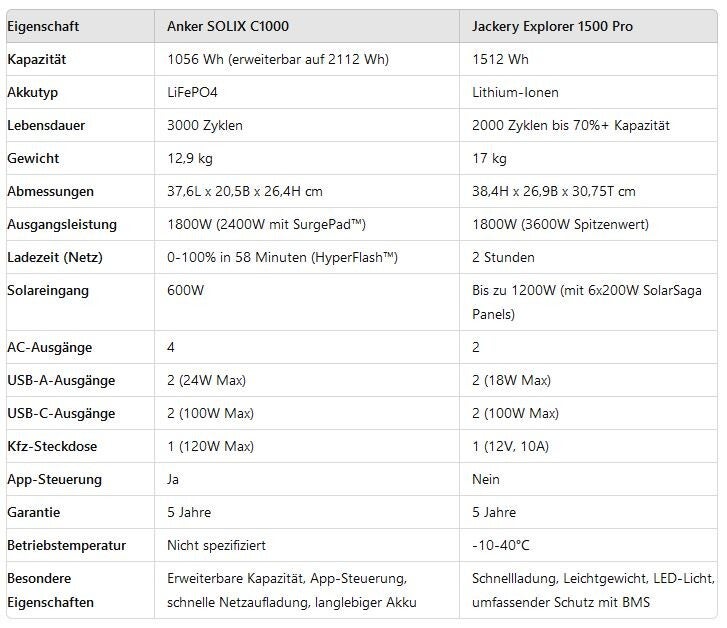Screen dimensions: 727x628
Task: Select the "17 kg" weight cell
Action: pyautogui.click(x=489, y=158)
